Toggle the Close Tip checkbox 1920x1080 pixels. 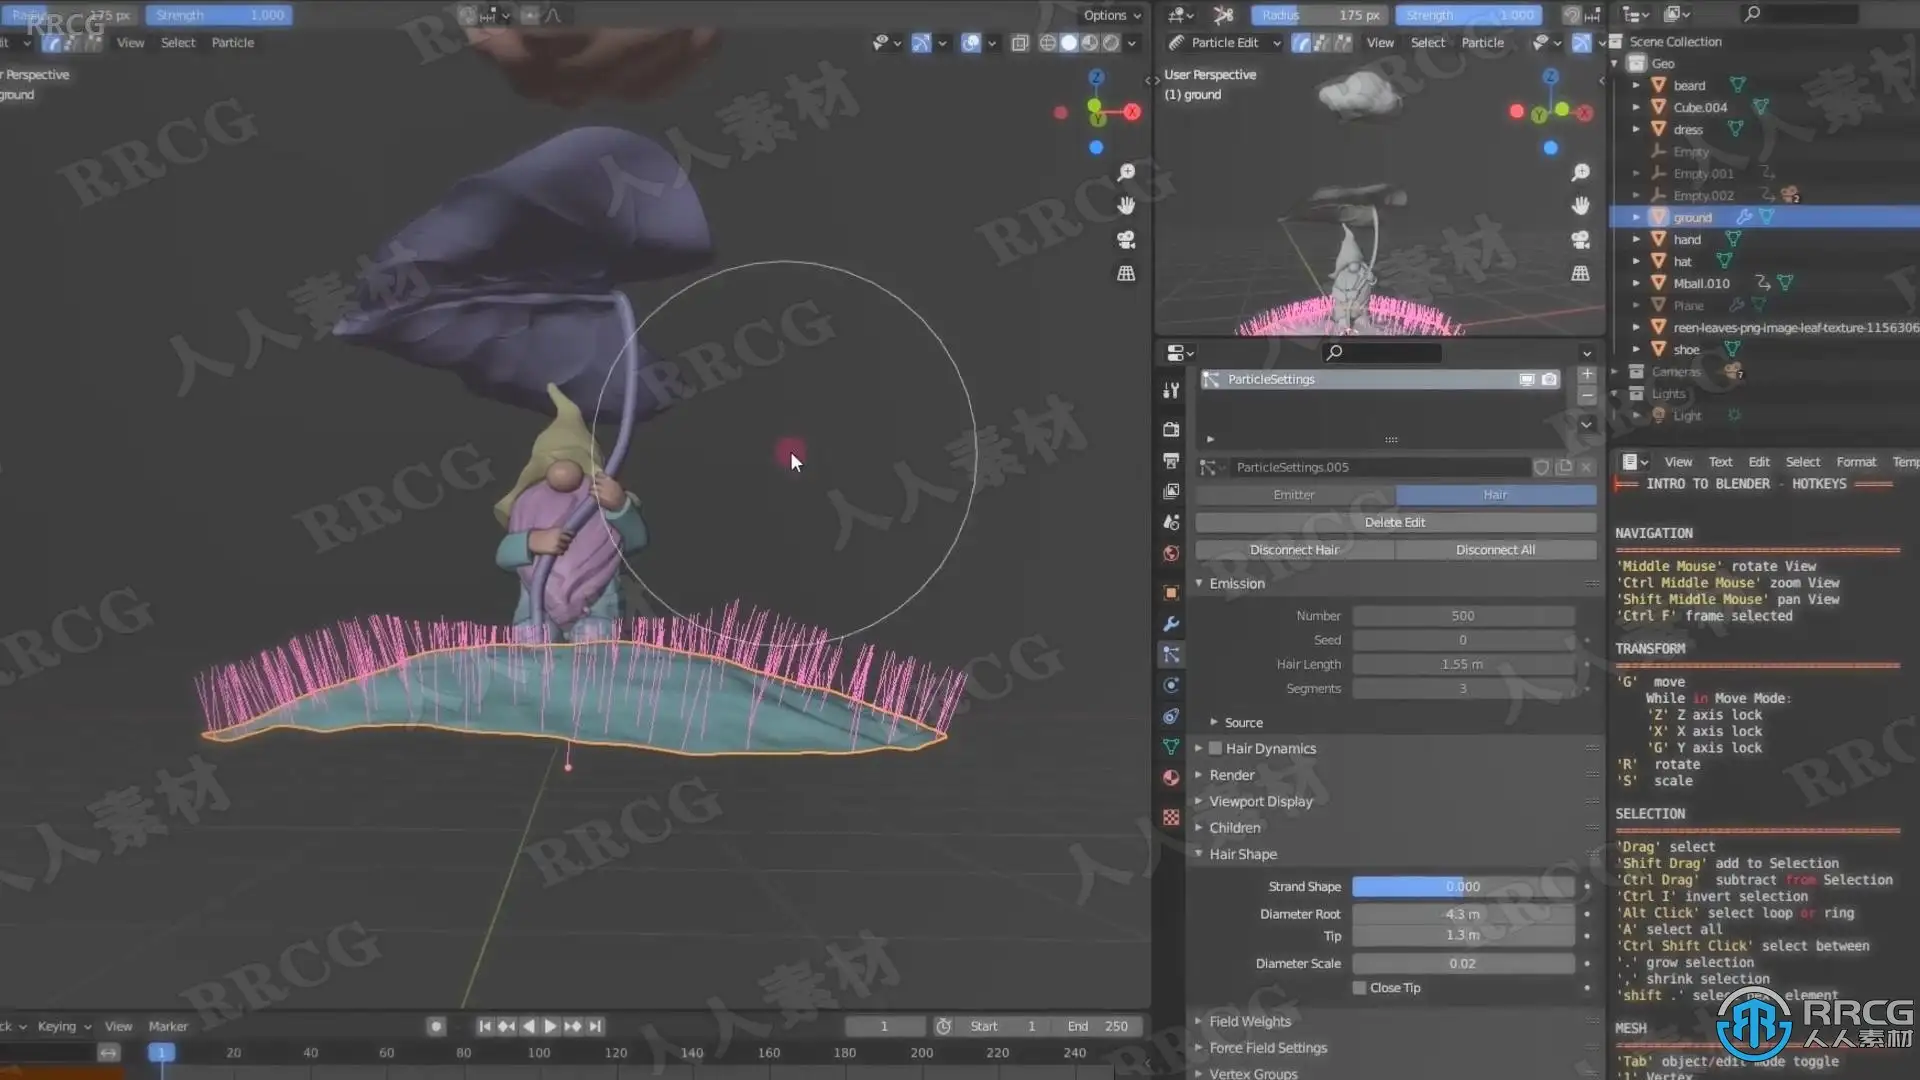tap(1359, 988)
